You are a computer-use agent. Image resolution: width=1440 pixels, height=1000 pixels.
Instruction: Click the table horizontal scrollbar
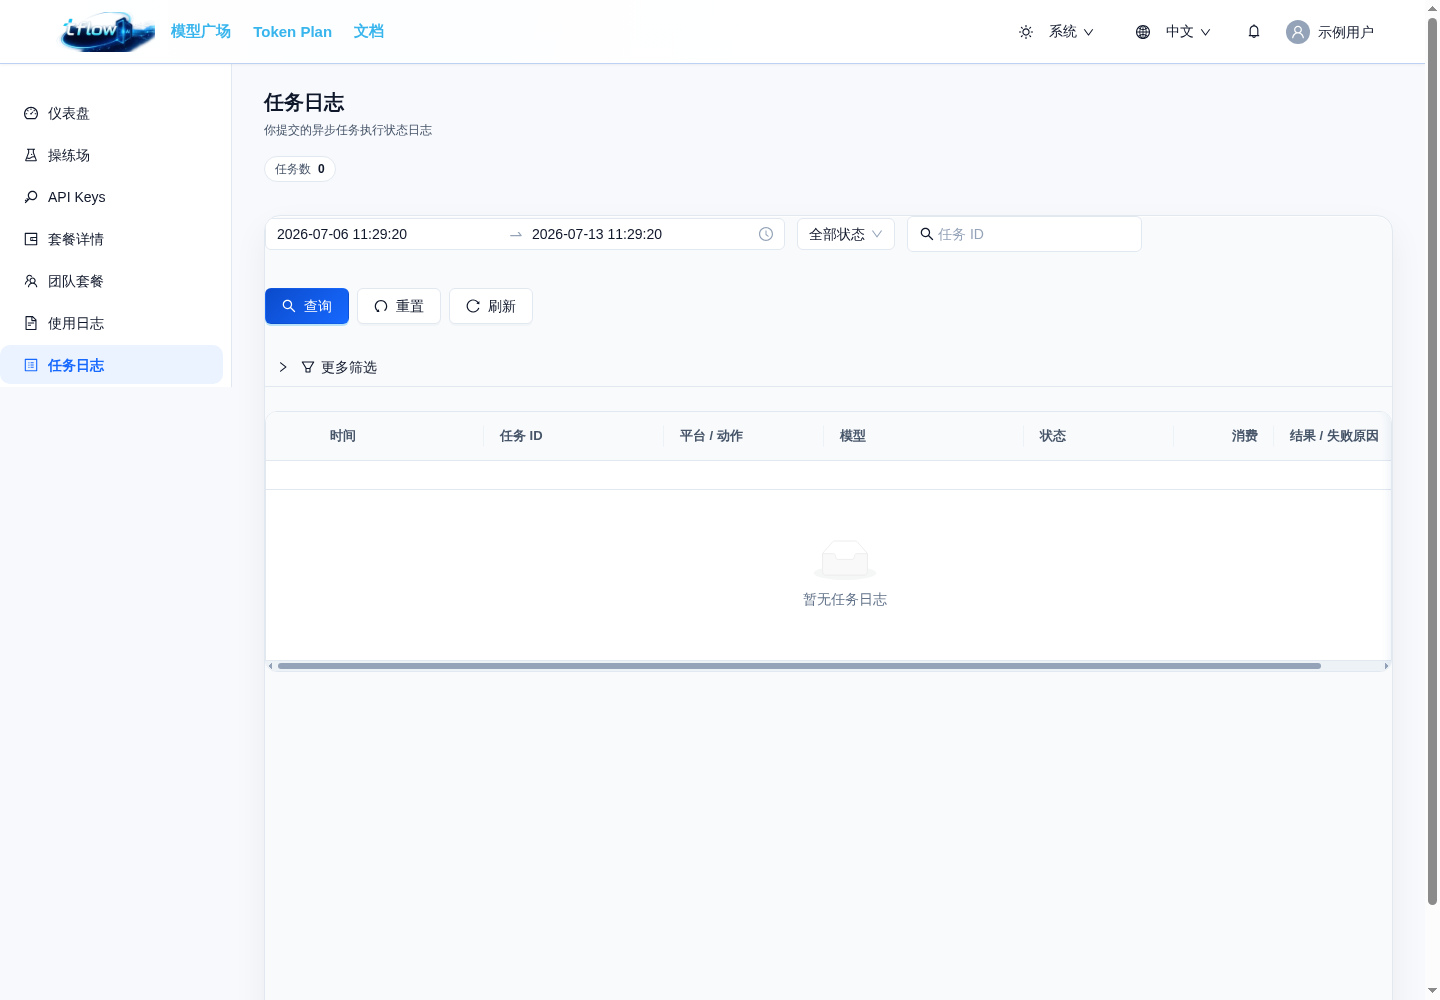click(799, 666)
